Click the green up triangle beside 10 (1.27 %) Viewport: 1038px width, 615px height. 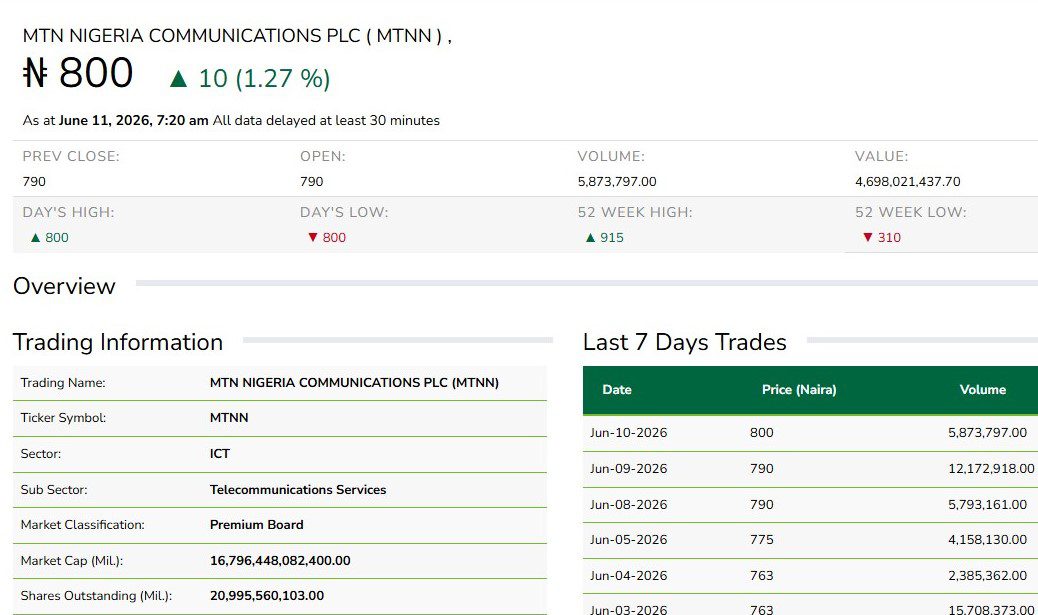click(178, 79)
